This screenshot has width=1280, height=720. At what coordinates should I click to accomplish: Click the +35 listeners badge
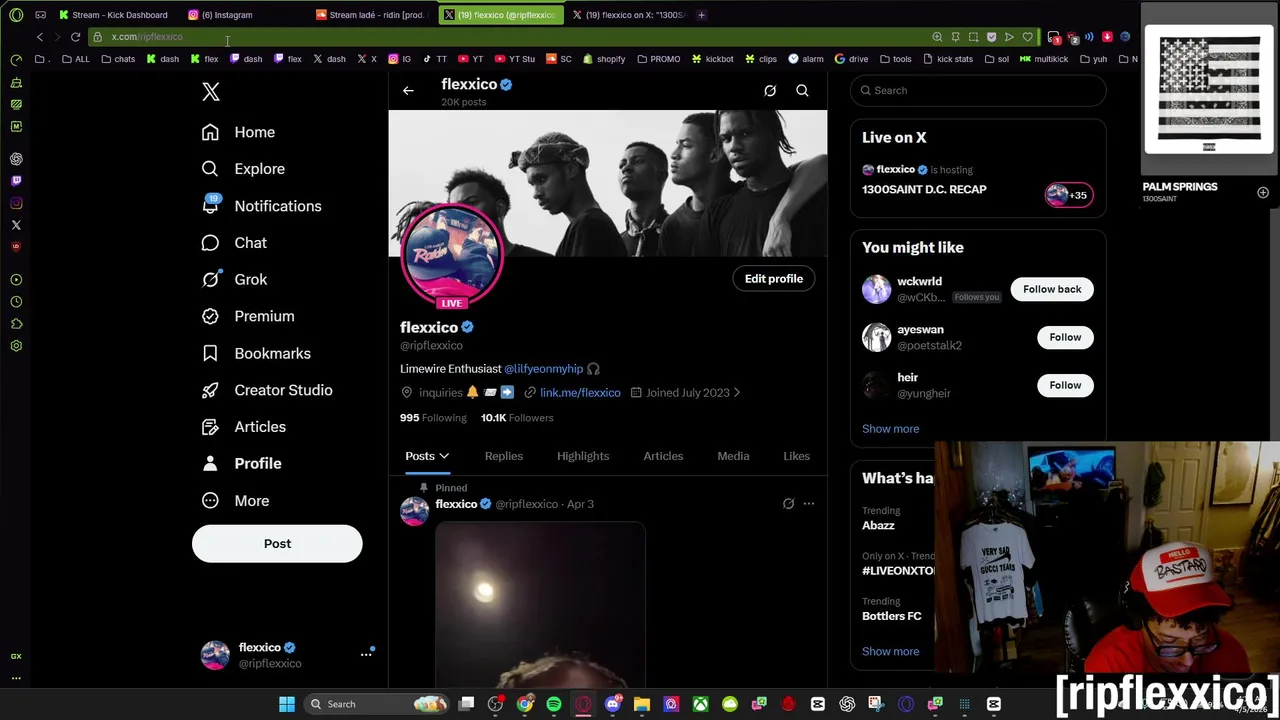pyautogui.click(x=1068, y=195)
